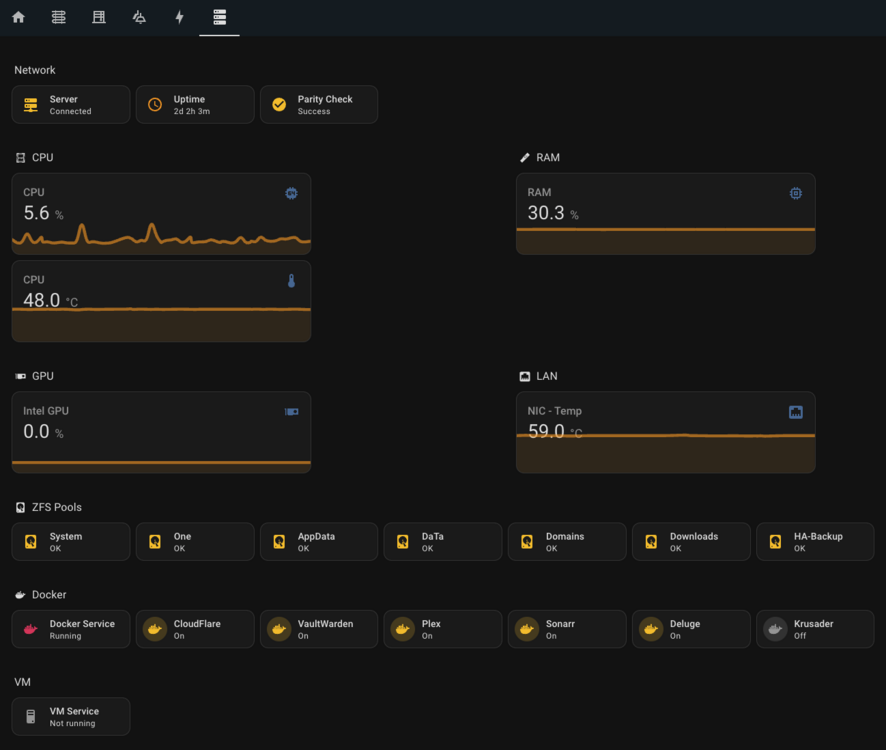Toggle the Plex docker container
Image resolution: width=886 pixels, height=750 pixels.
[443, 629]
